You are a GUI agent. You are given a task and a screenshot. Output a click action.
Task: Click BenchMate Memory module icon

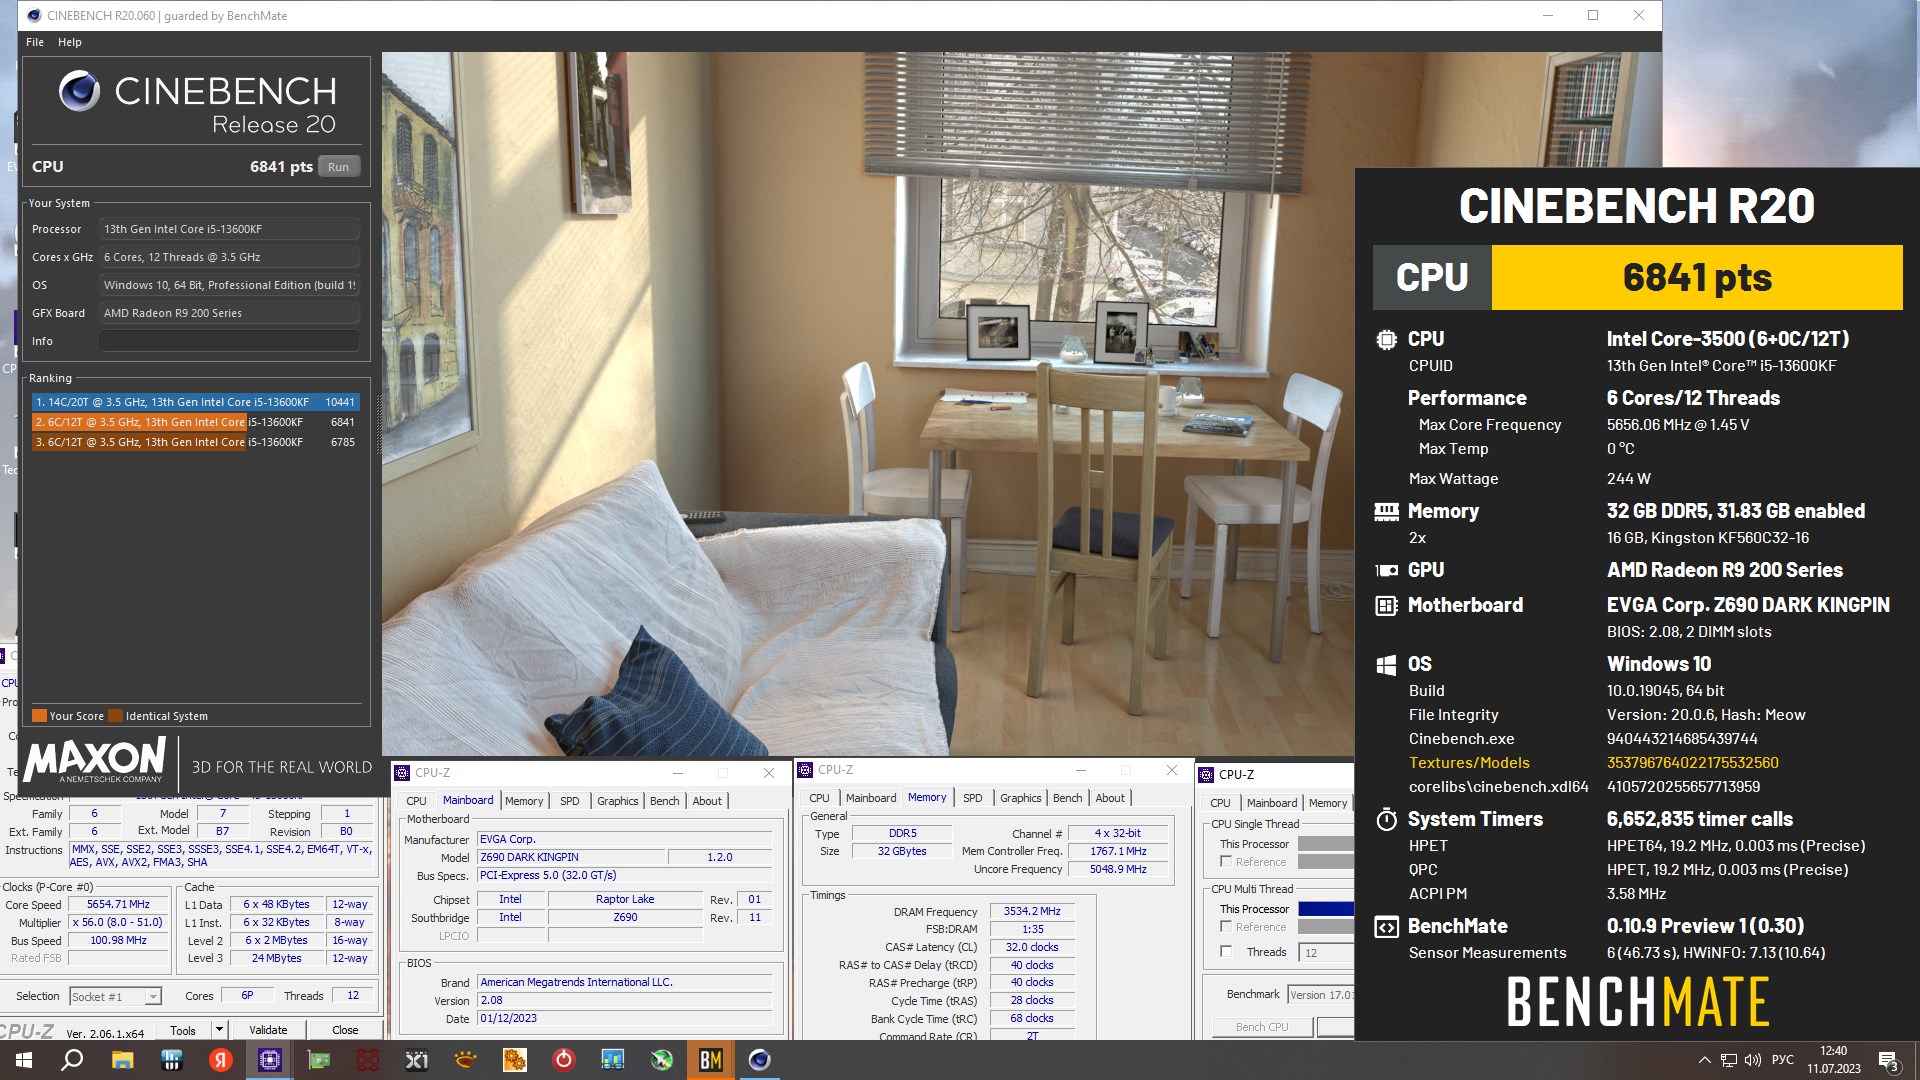coord(1386,511)
